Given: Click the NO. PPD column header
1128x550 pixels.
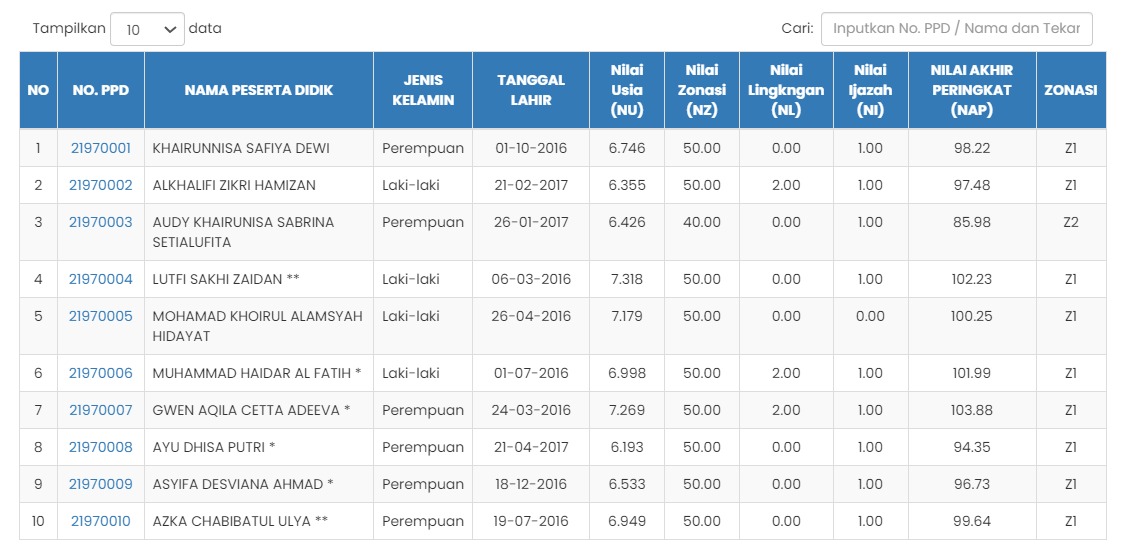Looking at the screenshot, I should click(x=101, y=90).
